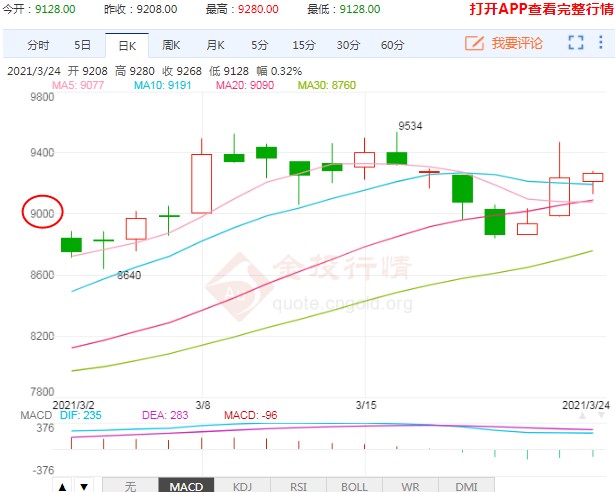Show the BOLL indicator
This screenshot has width=616, height=492.
point(354,486)
